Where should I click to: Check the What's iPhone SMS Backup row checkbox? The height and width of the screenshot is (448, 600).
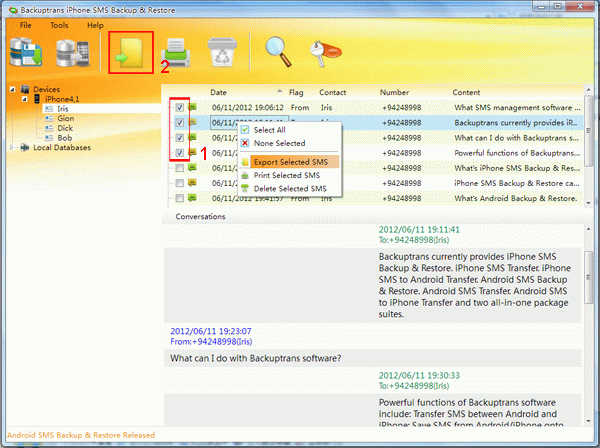tap(179, 168)
